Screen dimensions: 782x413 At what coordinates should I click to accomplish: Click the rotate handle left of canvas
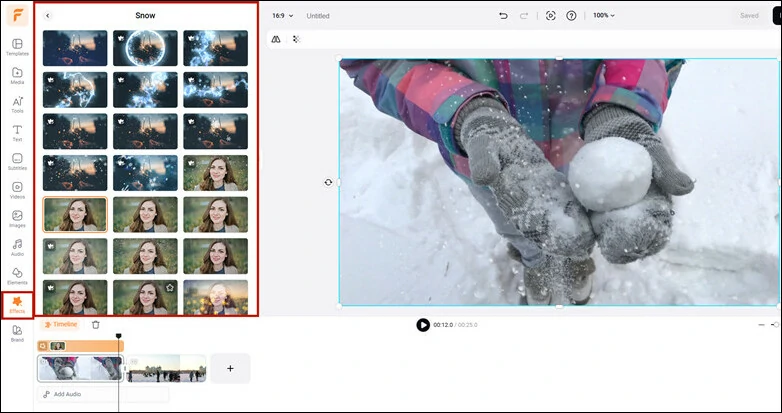[328, 183]
